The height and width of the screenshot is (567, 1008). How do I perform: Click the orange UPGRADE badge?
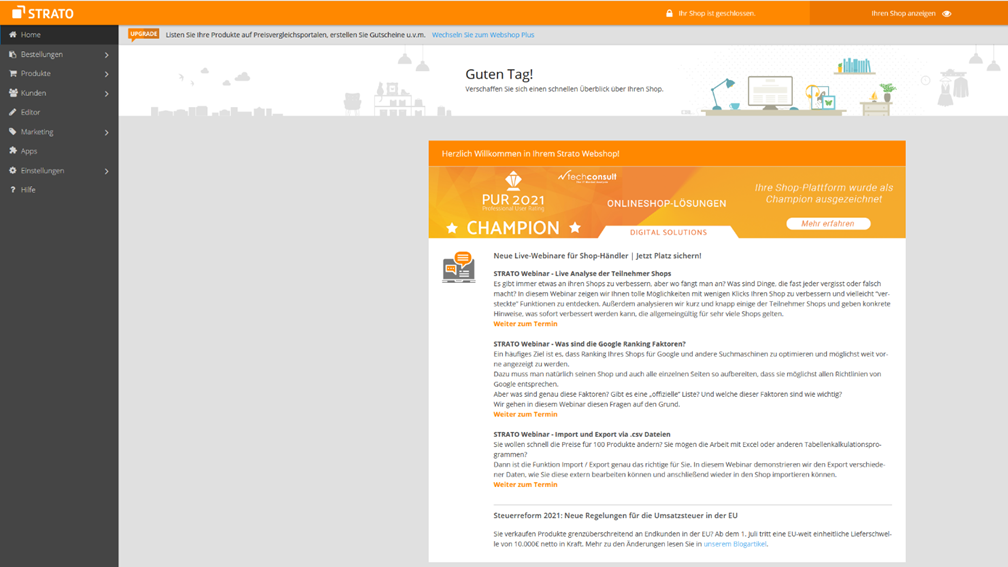pos(143,34)
